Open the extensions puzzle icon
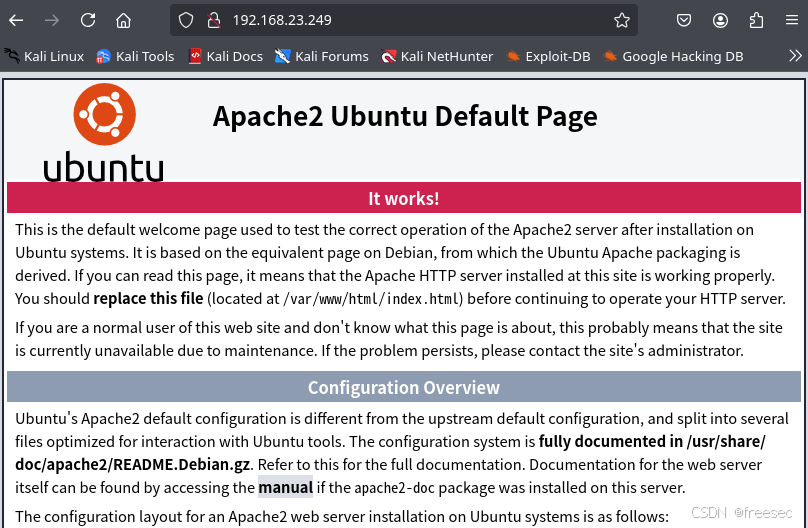The height and width of the screenshot is (528, 808). pyautogui.click(x=756, y=20)
